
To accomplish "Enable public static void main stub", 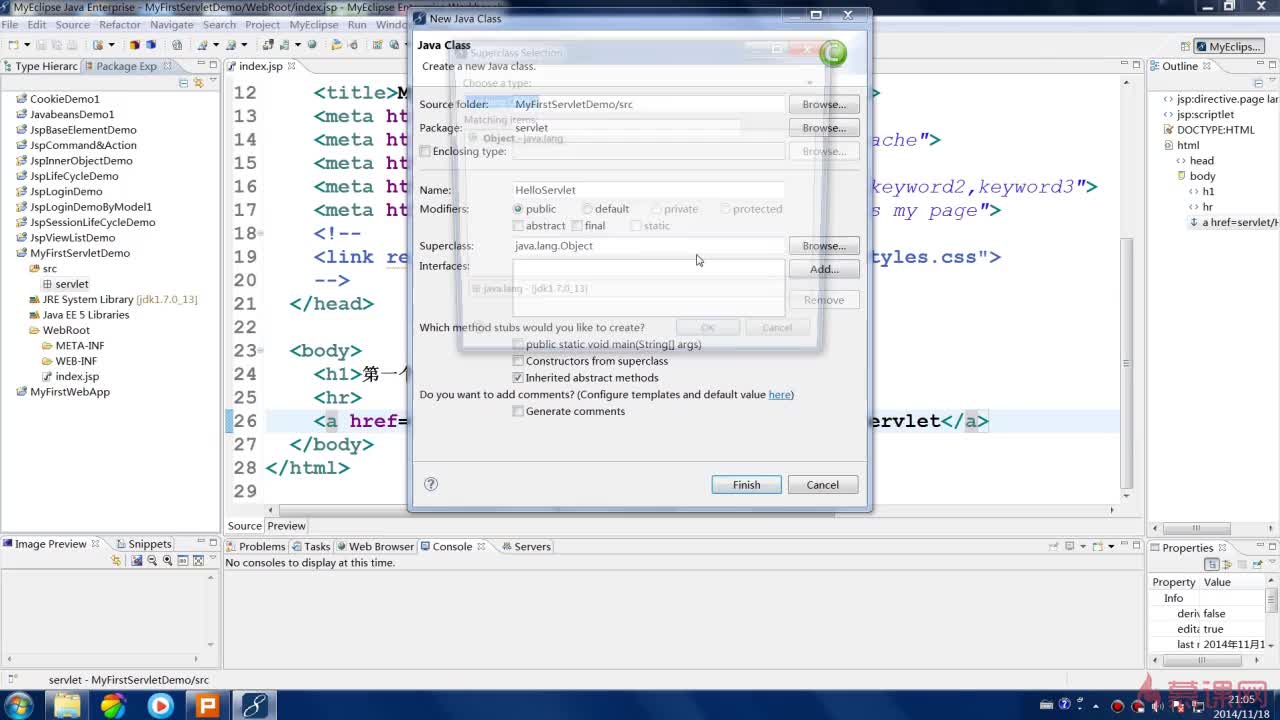I will [518, 345].
